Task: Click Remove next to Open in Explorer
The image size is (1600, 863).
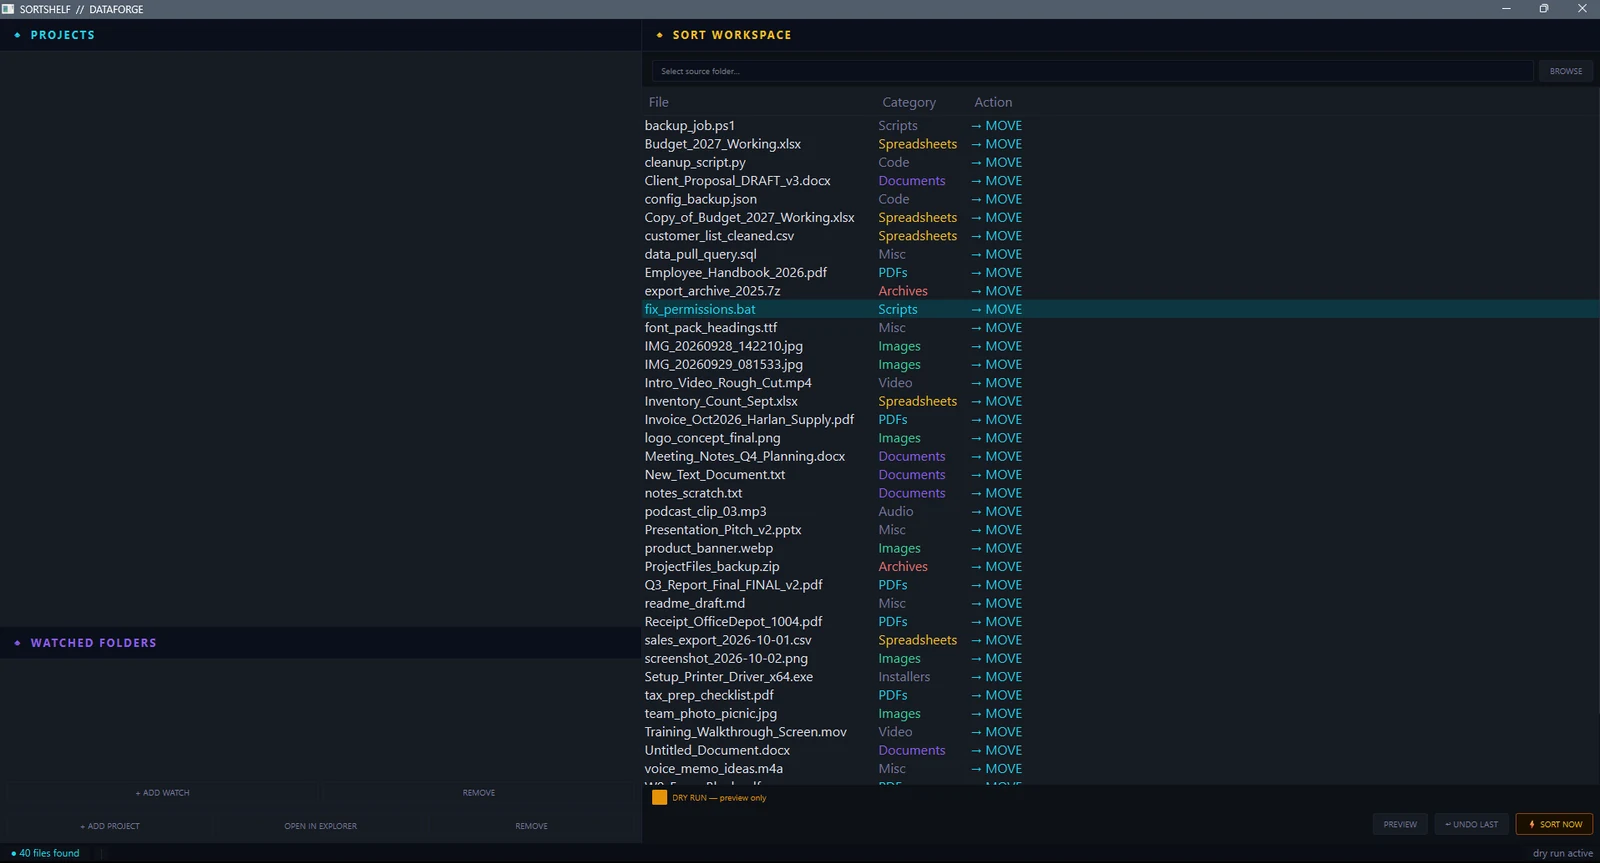Action: [x=532, y=826]
